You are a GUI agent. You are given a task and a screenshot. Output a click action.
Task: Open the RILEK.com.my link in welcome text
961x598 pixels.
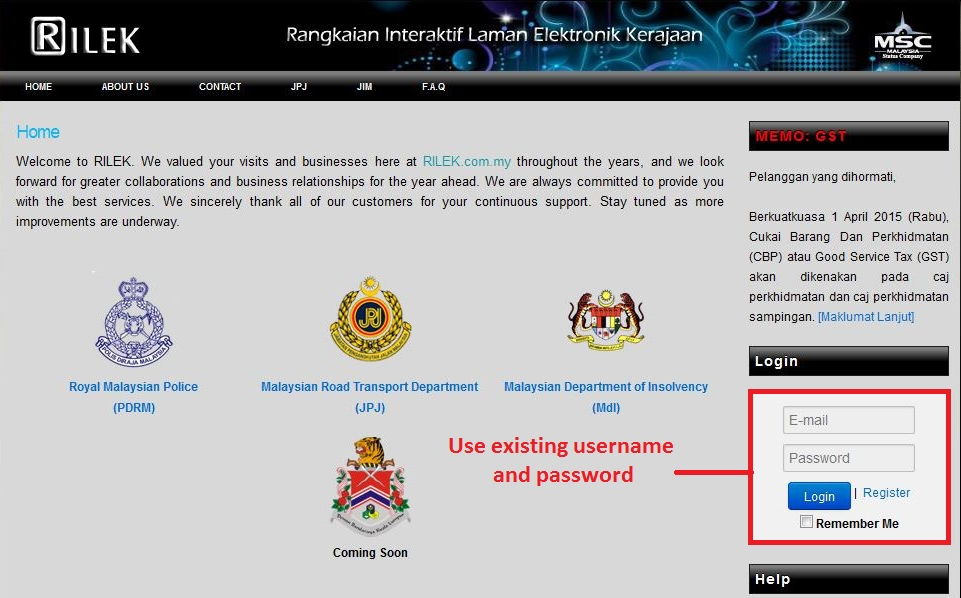pos(467,162)
